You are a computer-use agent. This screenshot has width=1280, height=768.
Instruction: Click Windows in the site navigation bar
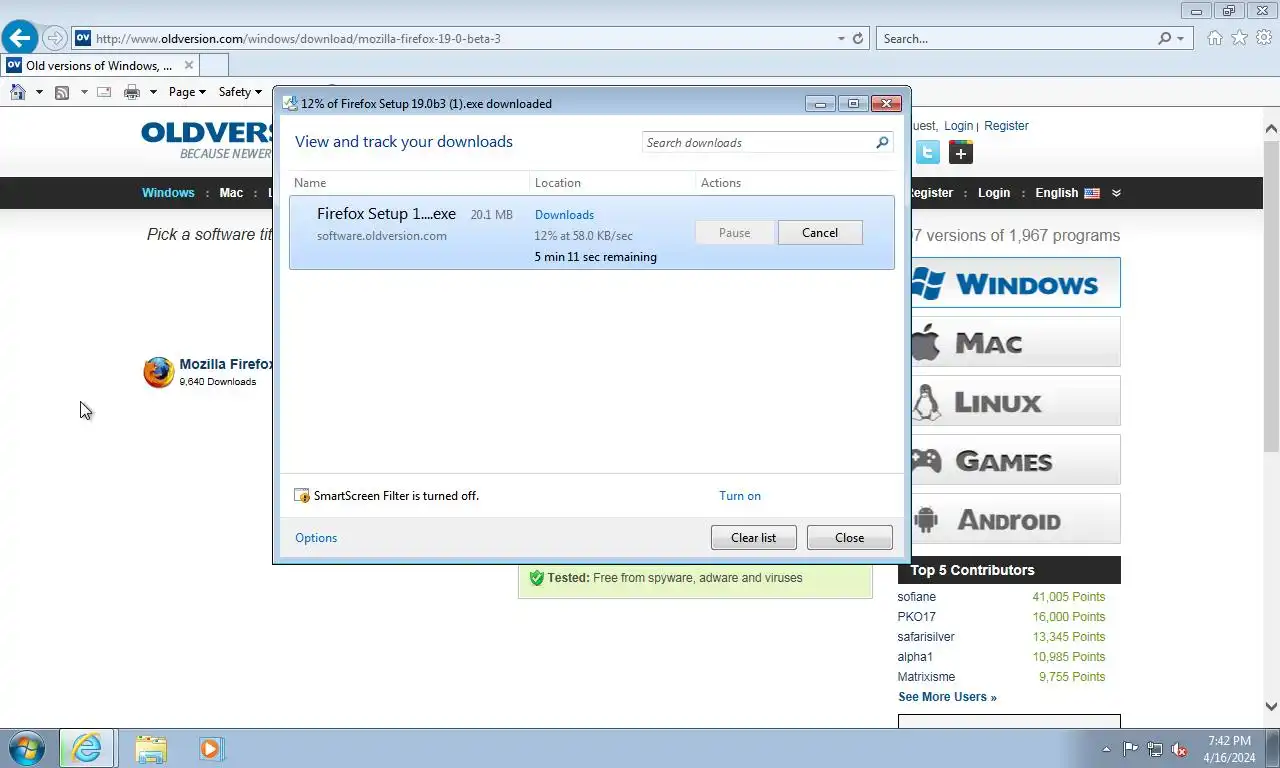pyautogui.click(x=168, y=193)
